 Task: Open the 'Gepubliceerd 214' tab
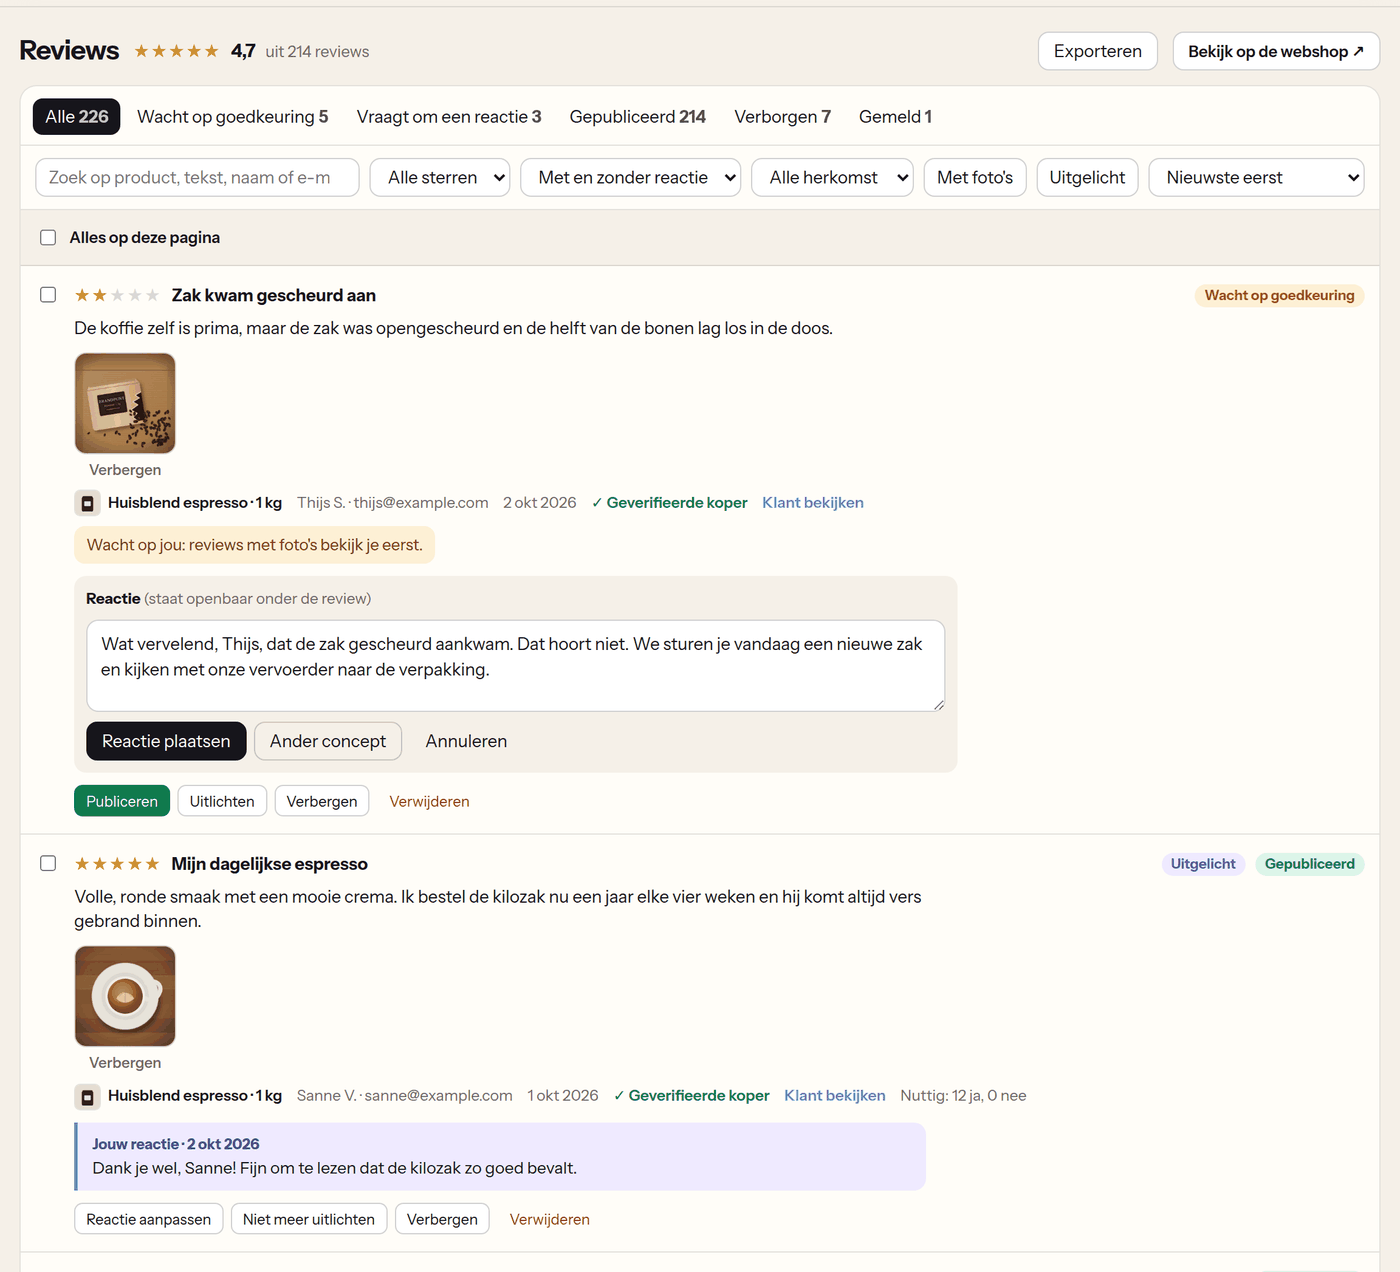coord(638,117)
